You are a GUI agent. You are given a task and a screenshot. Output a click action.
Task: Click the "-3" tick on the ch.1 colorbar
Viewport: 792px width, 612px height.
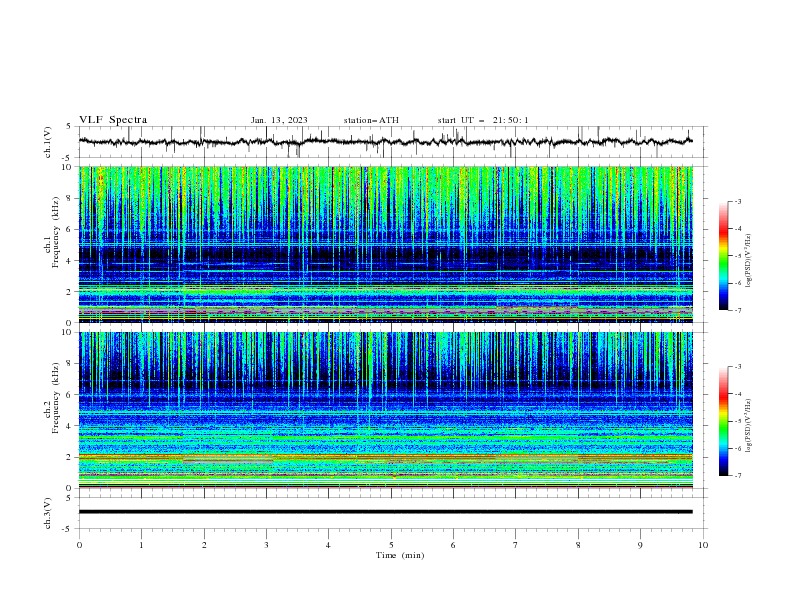(737, 201)
